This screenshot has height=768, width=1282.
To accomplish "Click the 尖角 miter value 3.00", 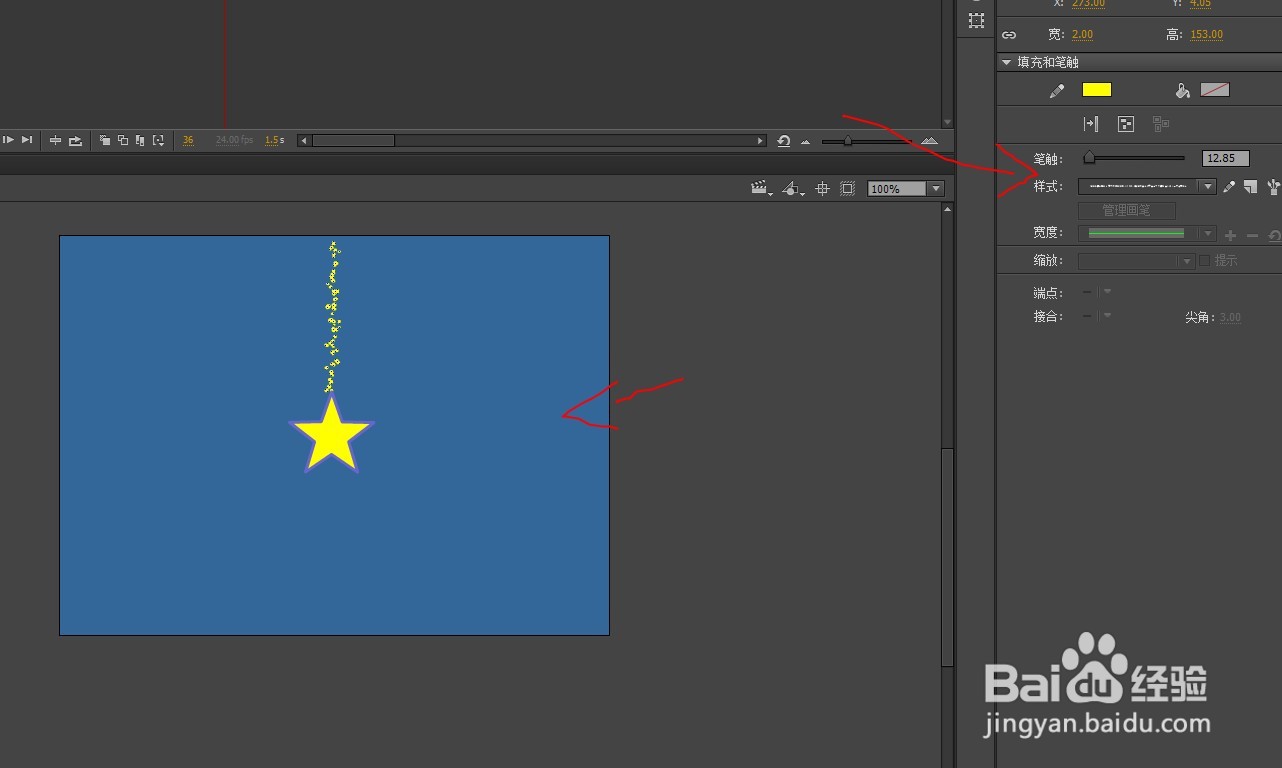I will pyautogui.click(x=1230, y=317).
